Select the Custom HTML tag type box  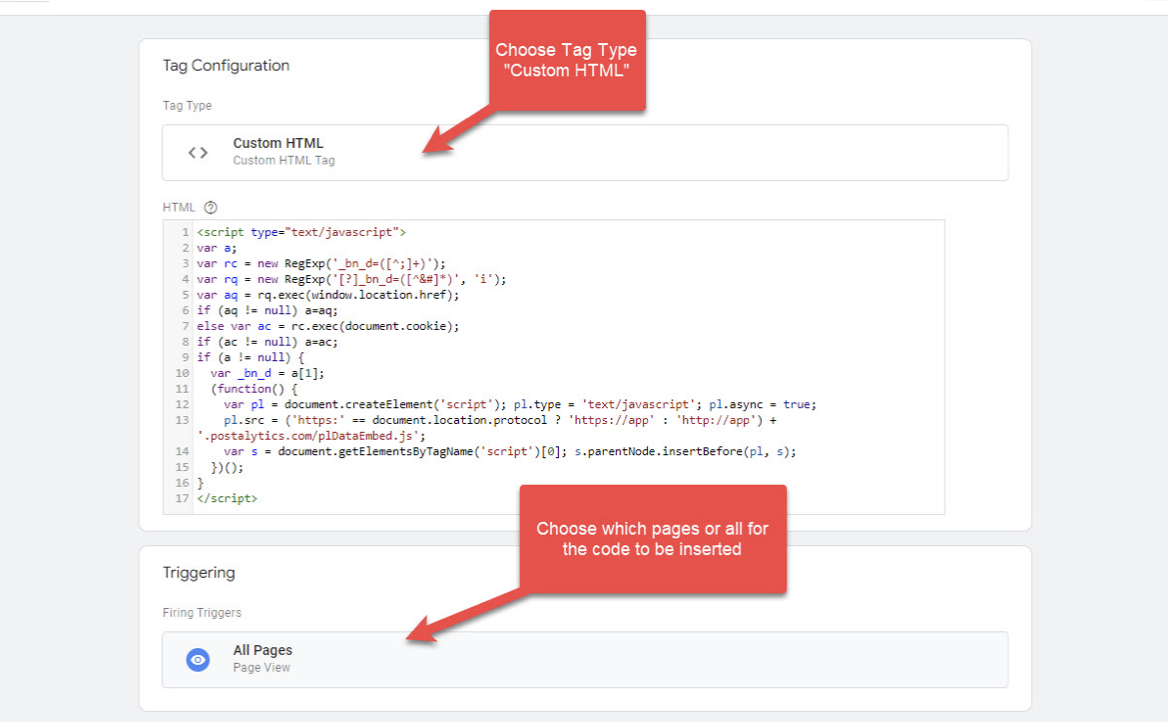[585, 153]
